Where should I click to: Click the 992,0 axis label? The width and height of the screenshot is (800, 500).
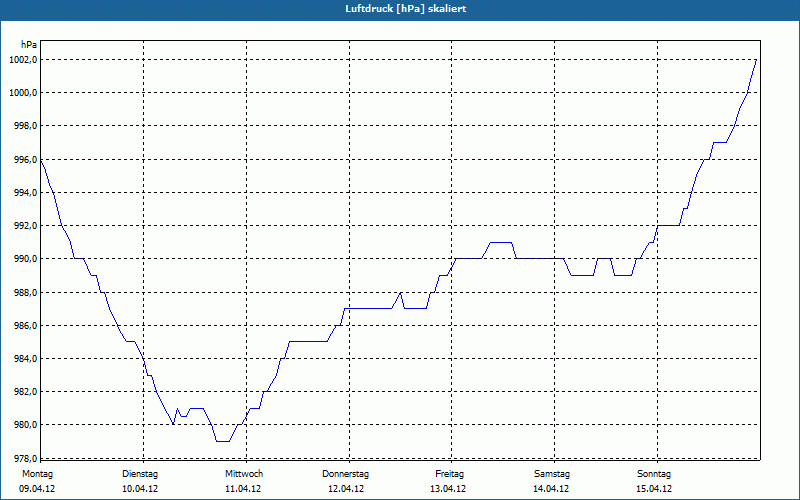coord(24,226)
